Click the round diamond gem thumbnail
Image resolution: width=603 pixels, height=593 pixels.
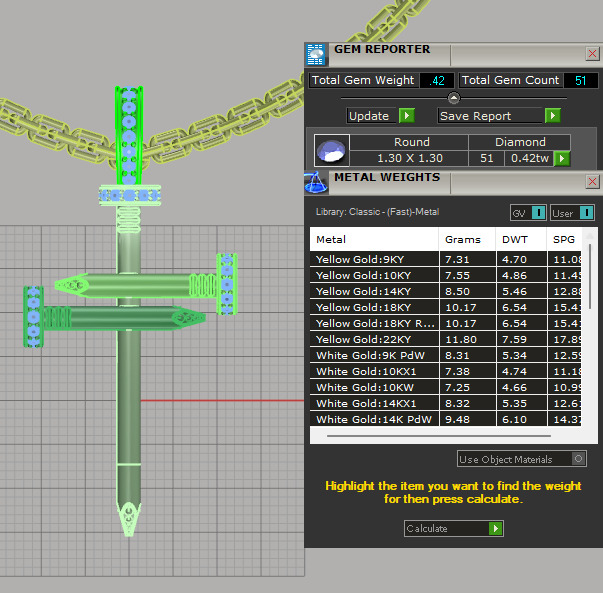click(331, 150)
